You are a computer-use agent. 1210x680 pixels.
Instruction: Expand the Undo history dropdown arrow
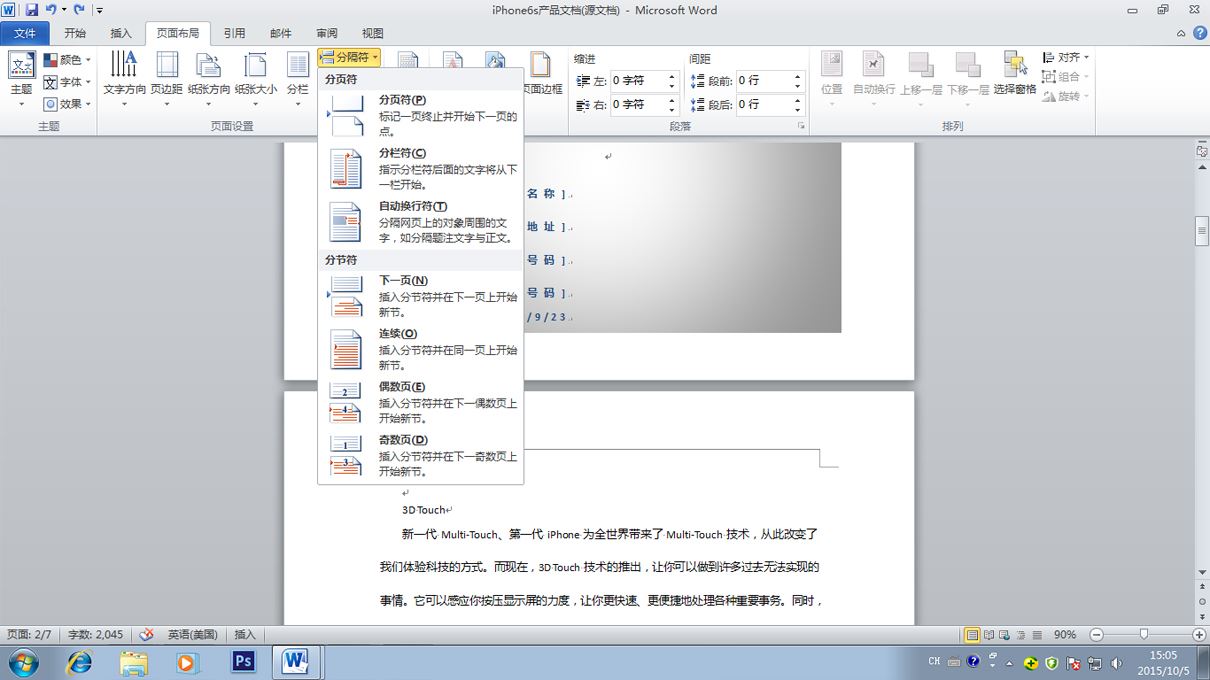coord(64,10)
